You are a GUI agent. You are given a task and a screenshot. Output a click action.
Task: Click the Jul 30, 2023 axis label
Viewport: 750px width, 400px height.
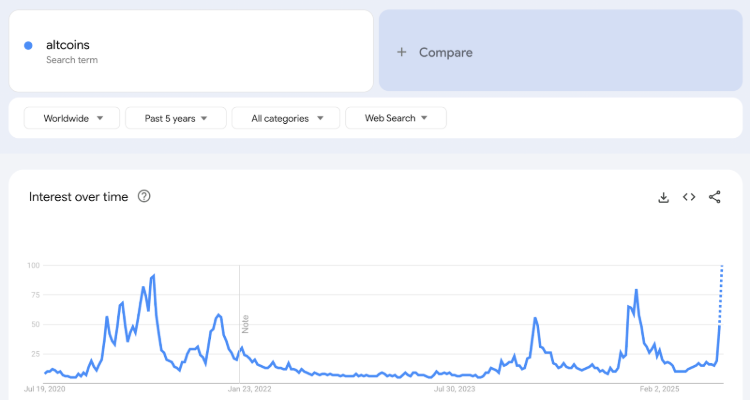click(x=454, y=389)
